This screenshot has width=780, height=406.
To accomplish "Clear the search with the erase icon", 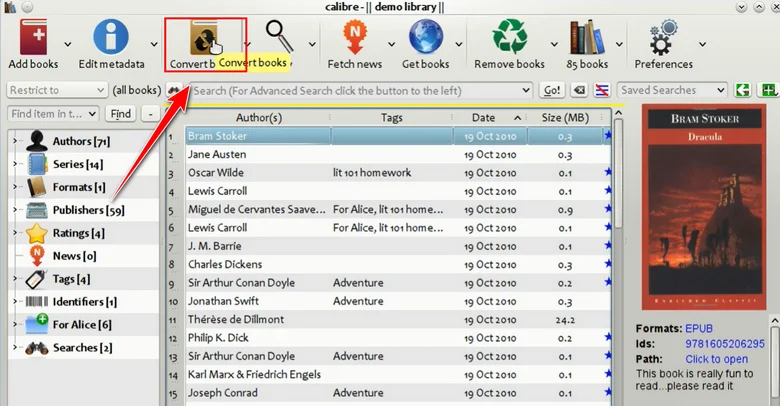I will pyautogui.click(x=579, y=90).
